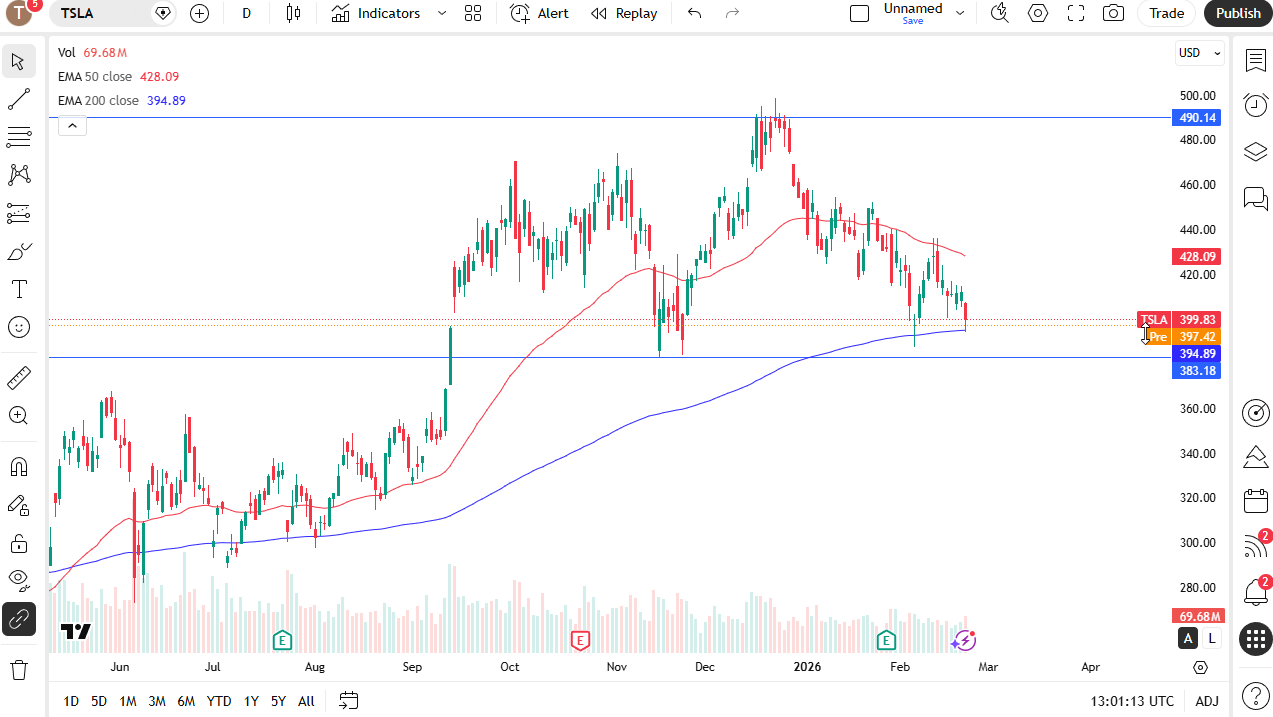Undo the last chart action
This screenshot has width=1273, height=717.
tap(694, 13)
